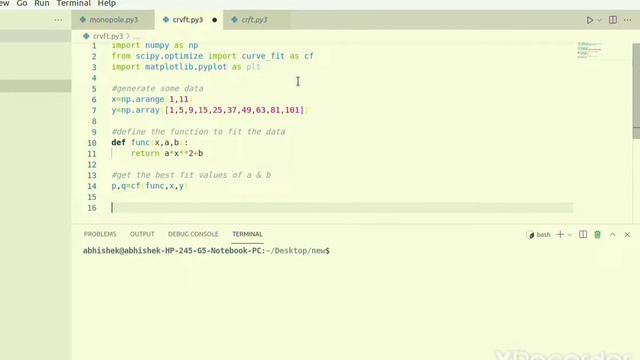Screen dimensions: 640x360
Task: Click the empty line 16 in editor
Action: click(x=342, y=208)
